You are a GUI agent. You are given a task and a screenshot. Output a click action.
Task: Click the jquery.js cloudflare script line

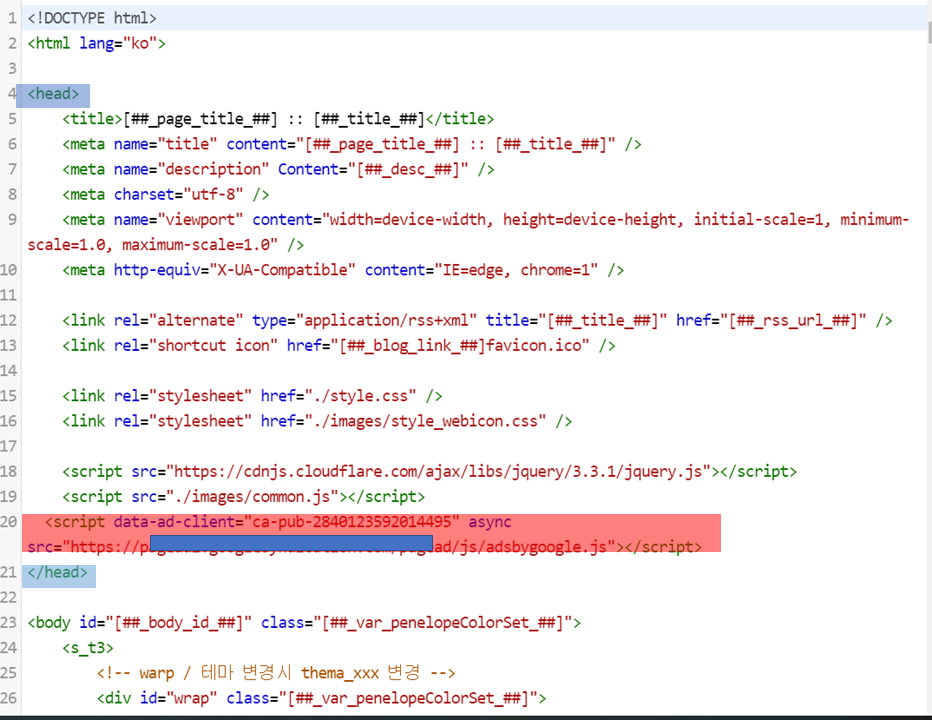pyautogui.click(x=429, y=471)
